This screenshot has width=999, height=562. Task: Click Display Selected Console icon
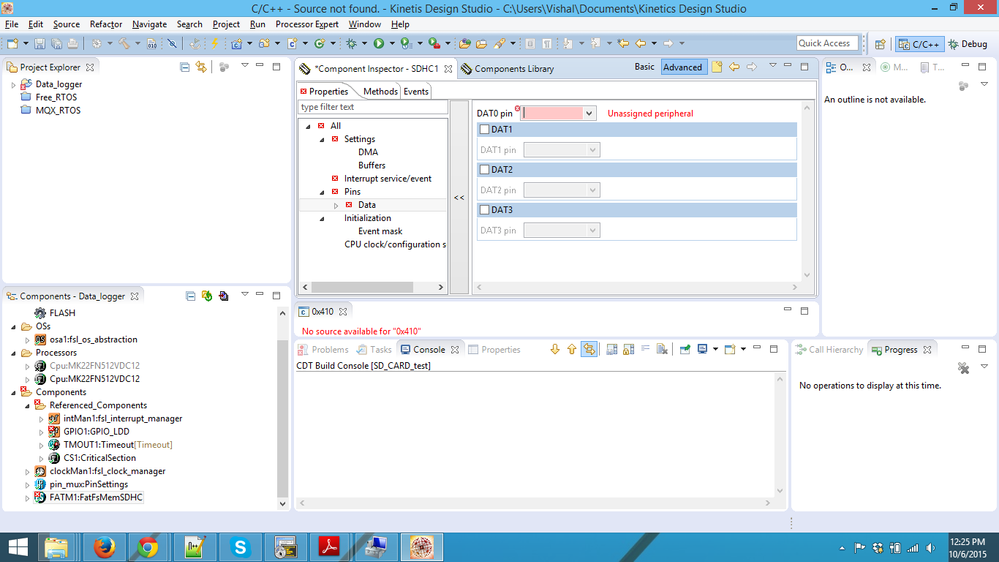pos(702,349)
